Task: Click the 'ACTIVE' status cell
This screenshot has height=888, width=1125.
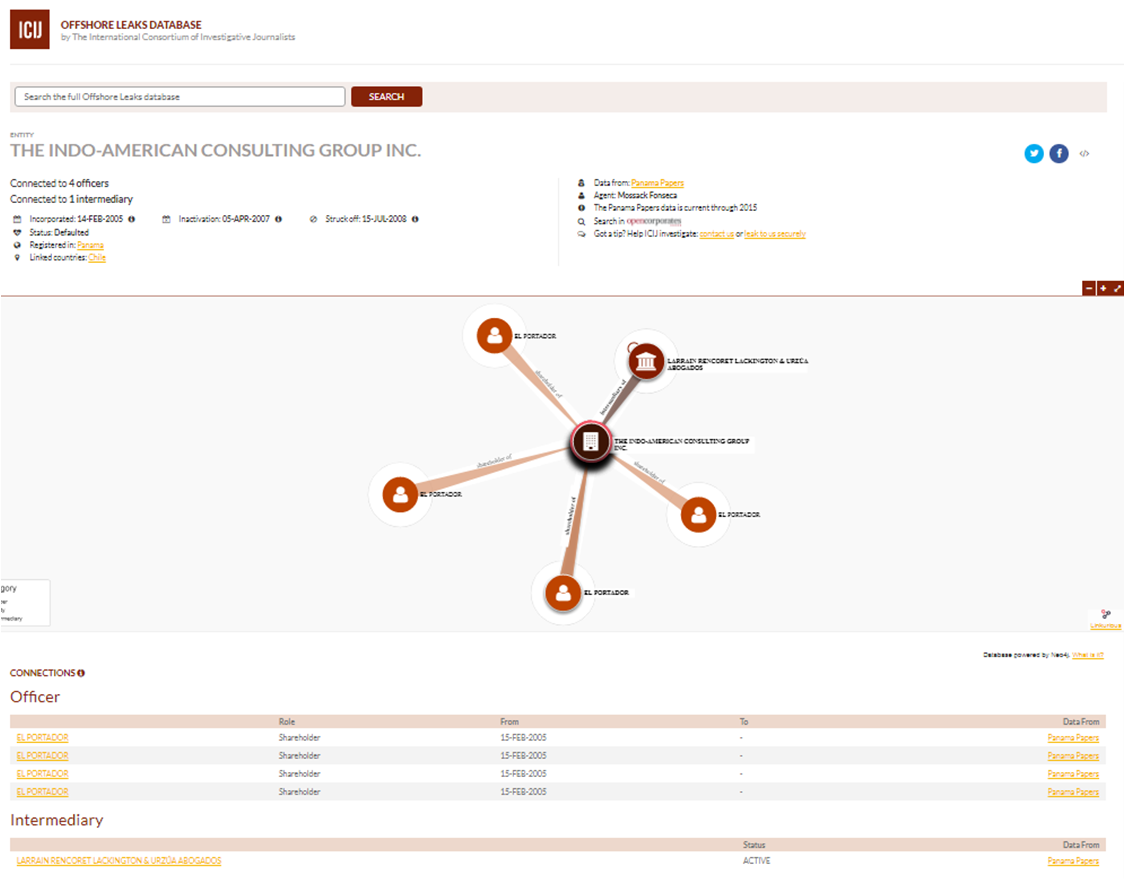Action: pos(756,861)
